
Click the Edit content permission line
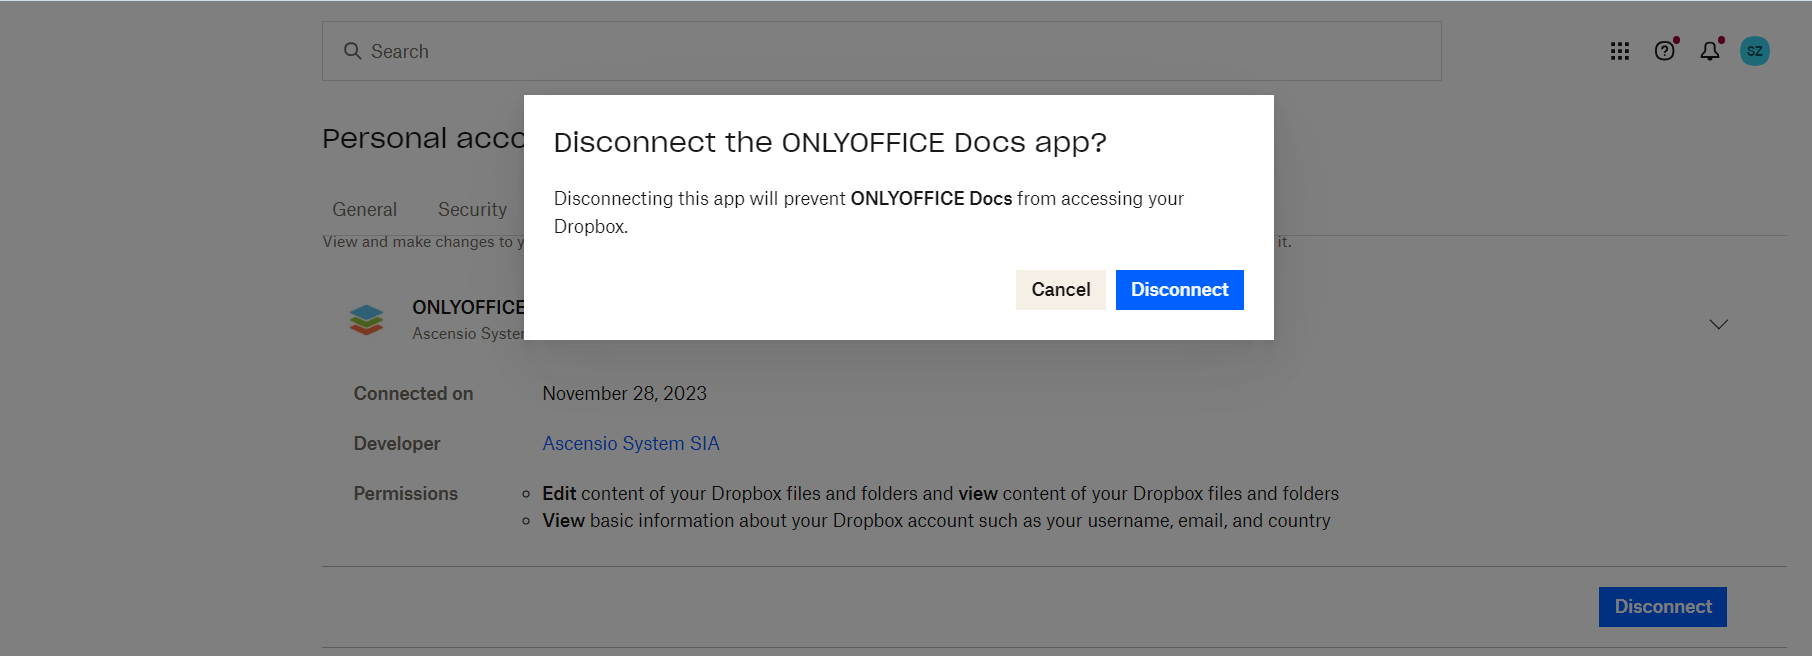coord(940,494)
